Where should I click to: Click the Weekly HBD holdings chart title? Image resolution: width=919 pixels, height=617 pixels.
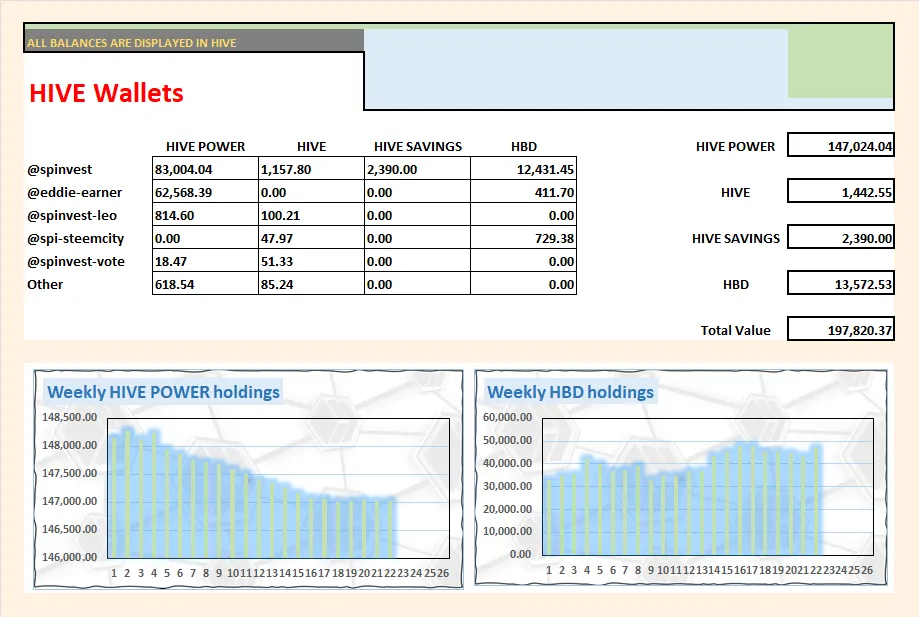(x=570, y=392)
